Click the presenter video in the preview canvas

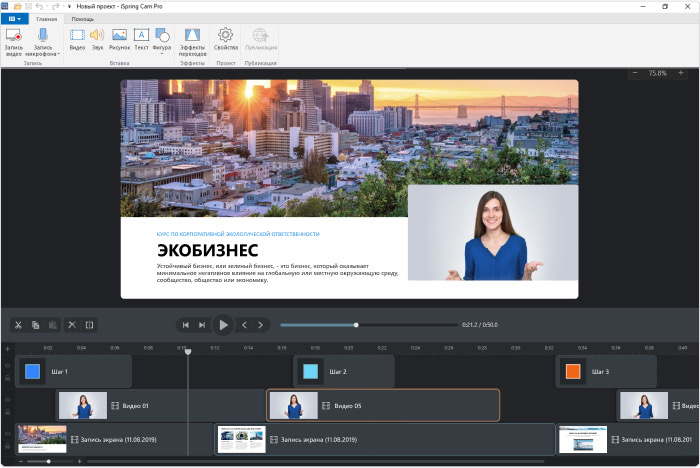coord(493,233)
